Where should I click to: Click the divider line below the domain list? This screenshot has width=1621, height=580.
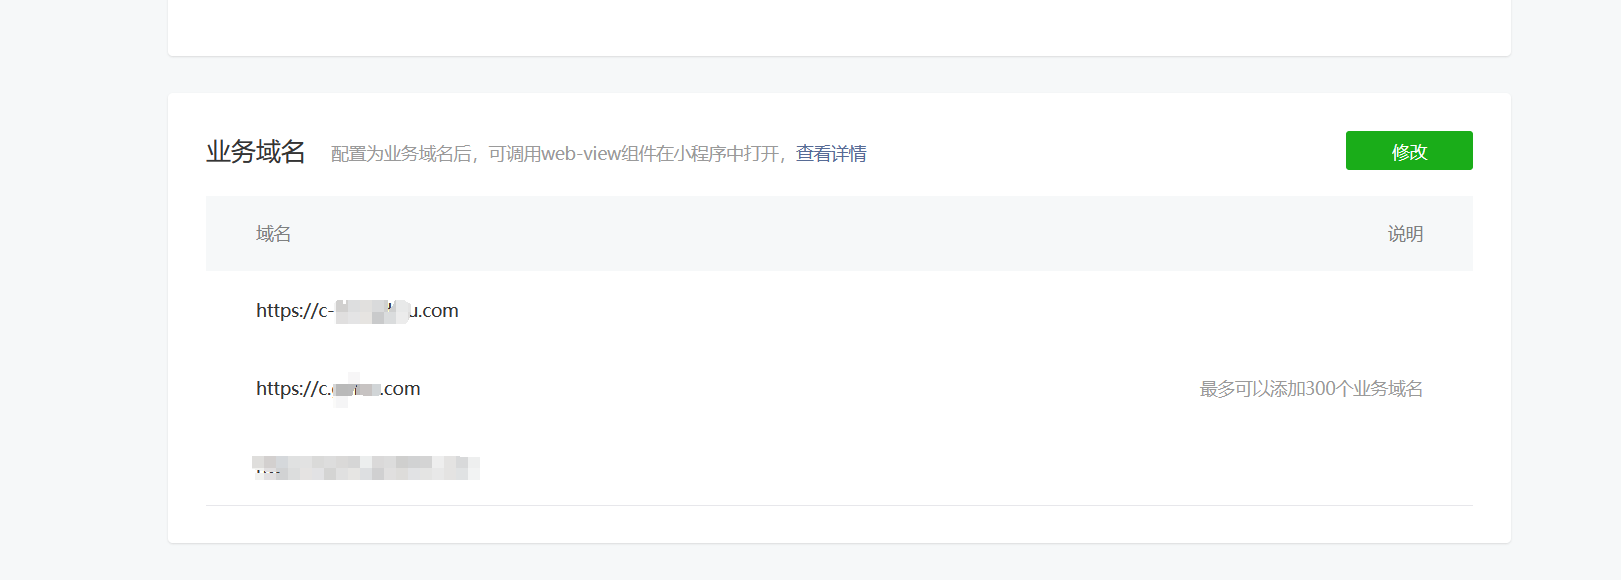coord(839,505)
